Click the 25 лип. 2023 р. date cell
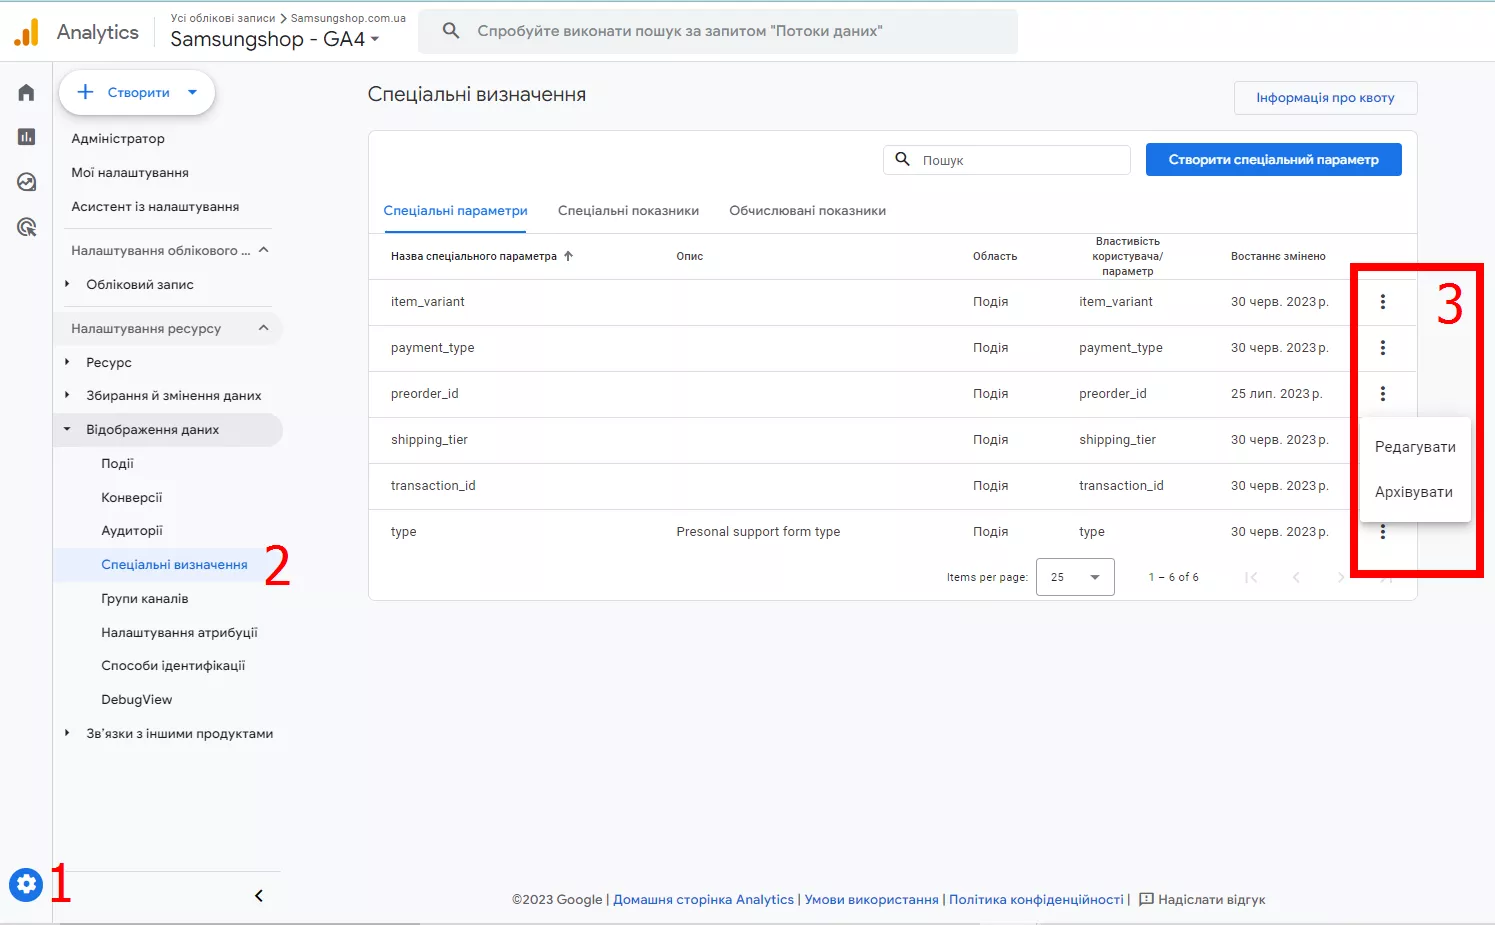1495x925 pixels. click(x=1276, y=394)
